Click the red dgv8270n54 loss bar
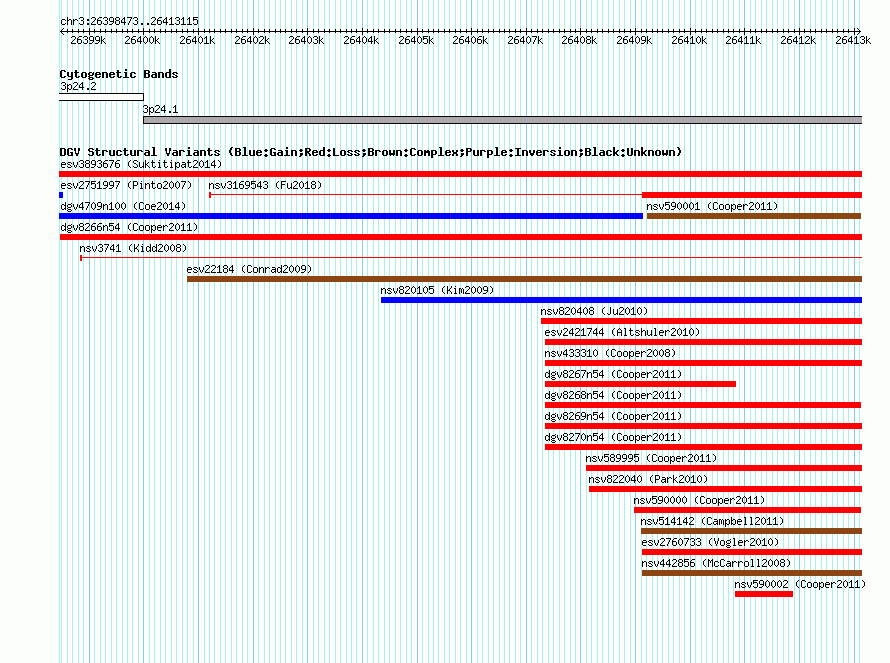 pos(703,447)
